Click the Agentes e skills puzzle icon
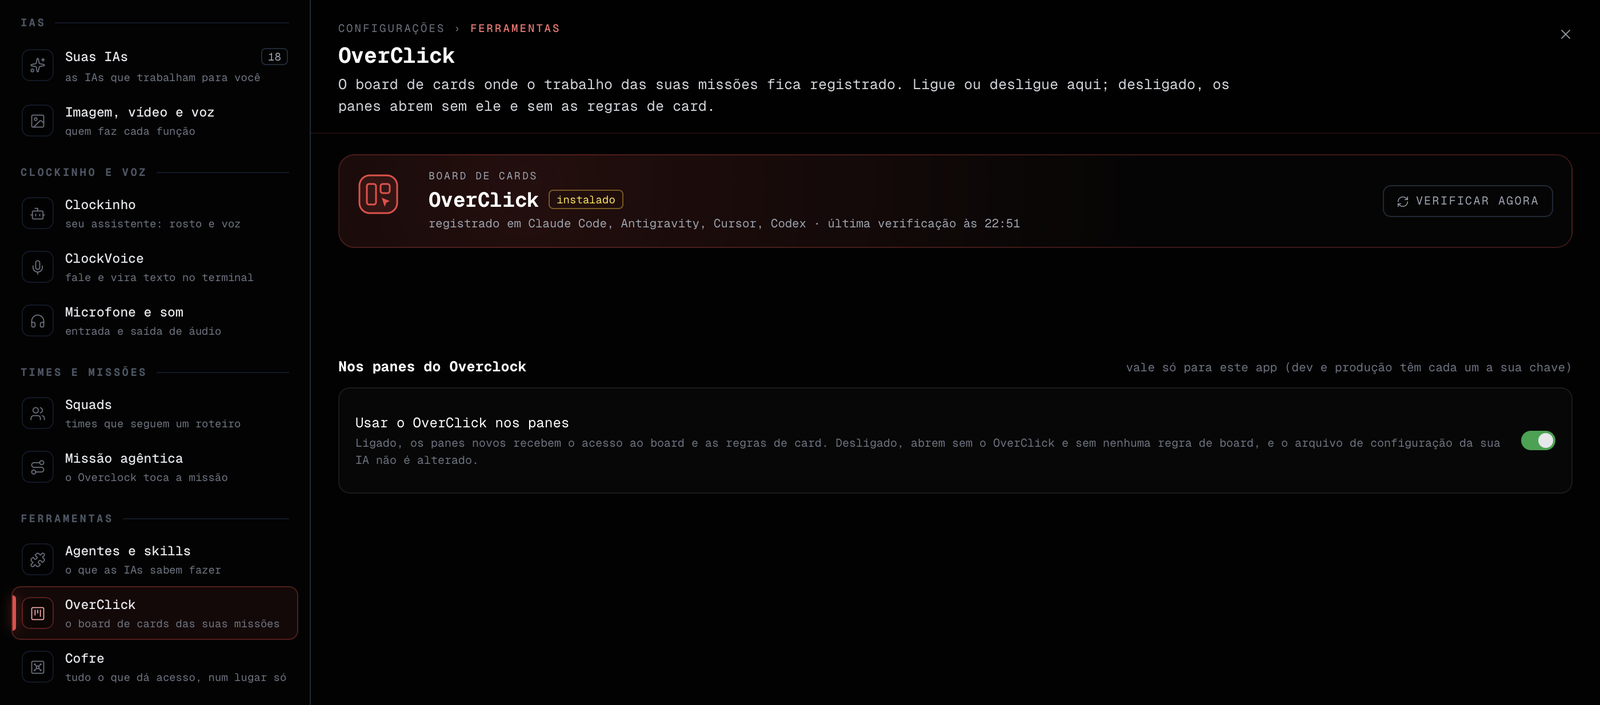 (37, 560)
